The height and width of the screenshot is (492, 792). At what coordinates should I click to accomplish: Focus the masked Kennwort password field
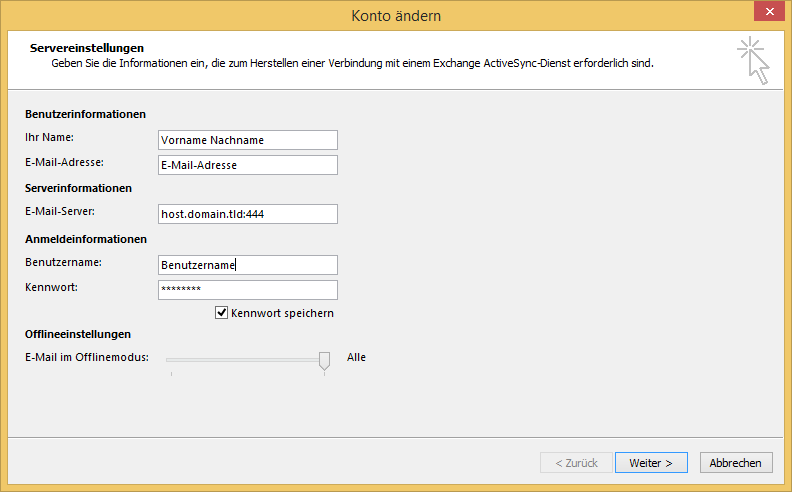point(248,290)
